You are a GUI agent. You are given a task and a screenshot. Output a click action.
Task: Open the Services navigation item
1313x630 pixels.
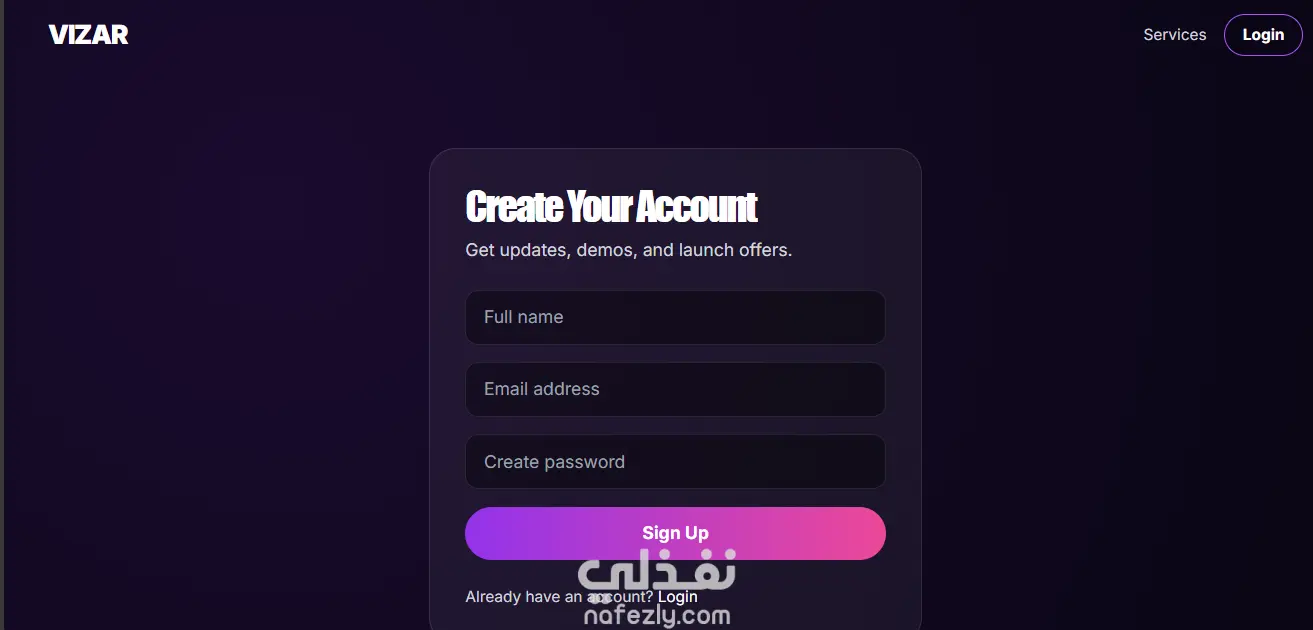coord(1174,34)
